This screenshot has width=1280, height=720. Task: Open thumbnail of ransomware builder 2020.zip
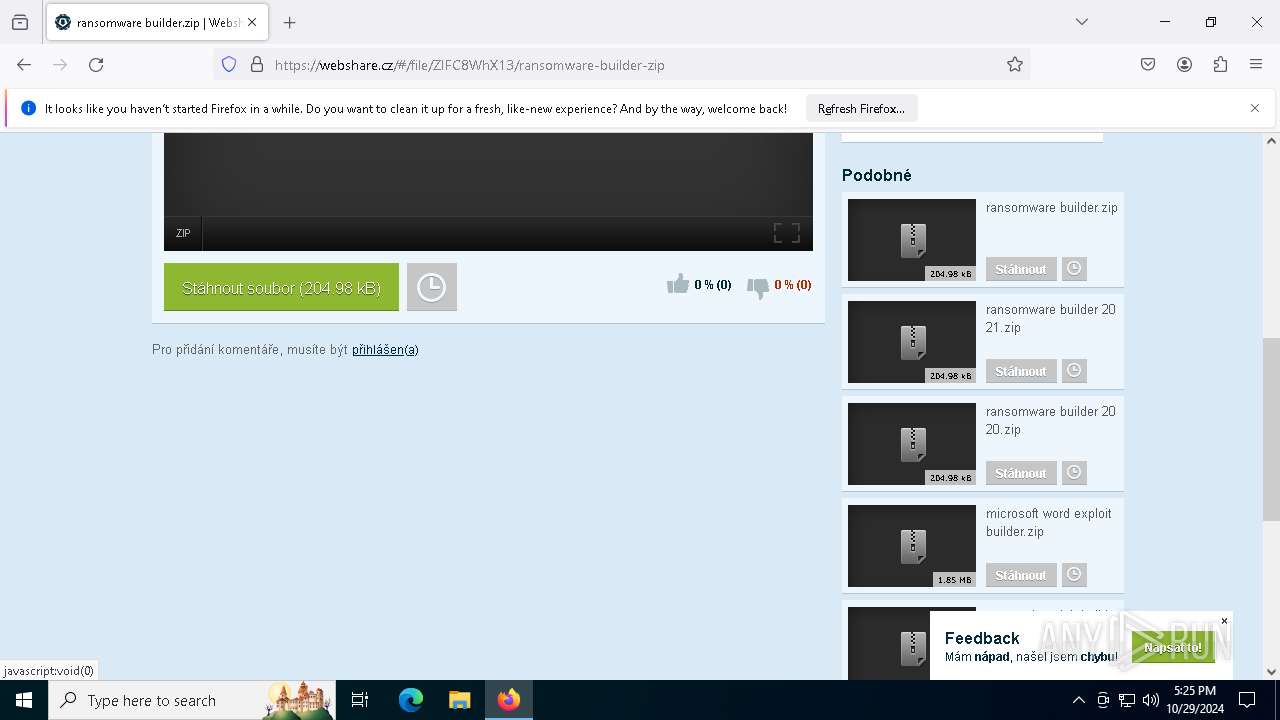pyautogui.click(x=912, y=444)
